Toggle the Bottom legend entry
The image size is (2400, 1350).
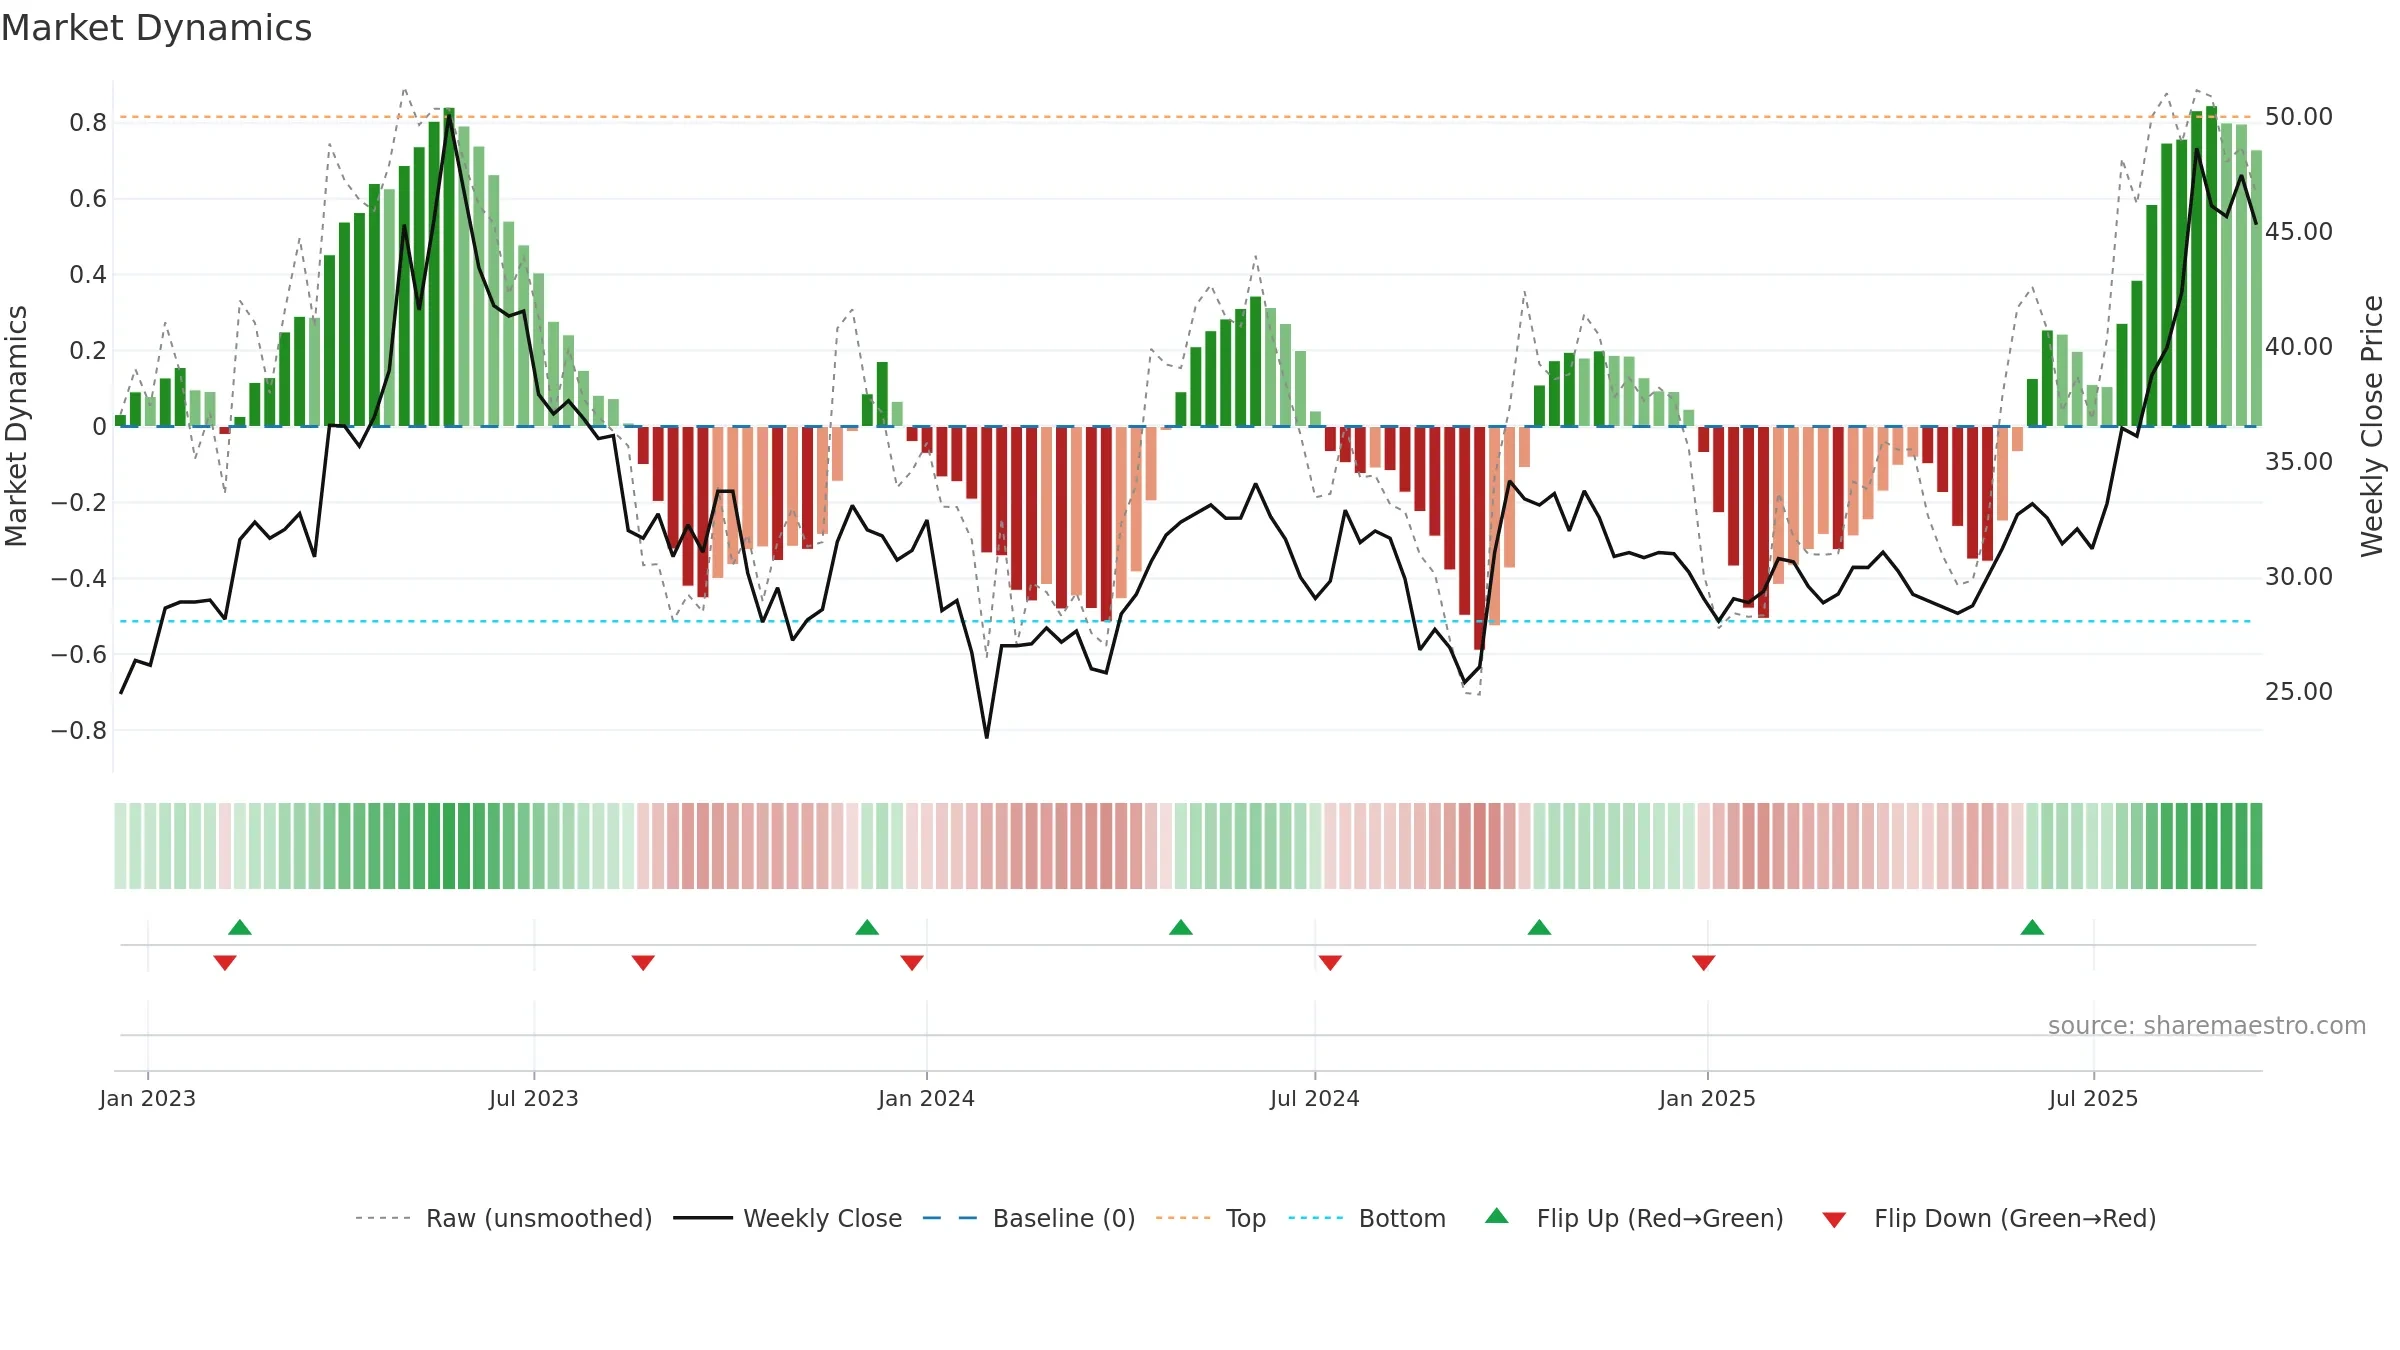point(1367,1218)
